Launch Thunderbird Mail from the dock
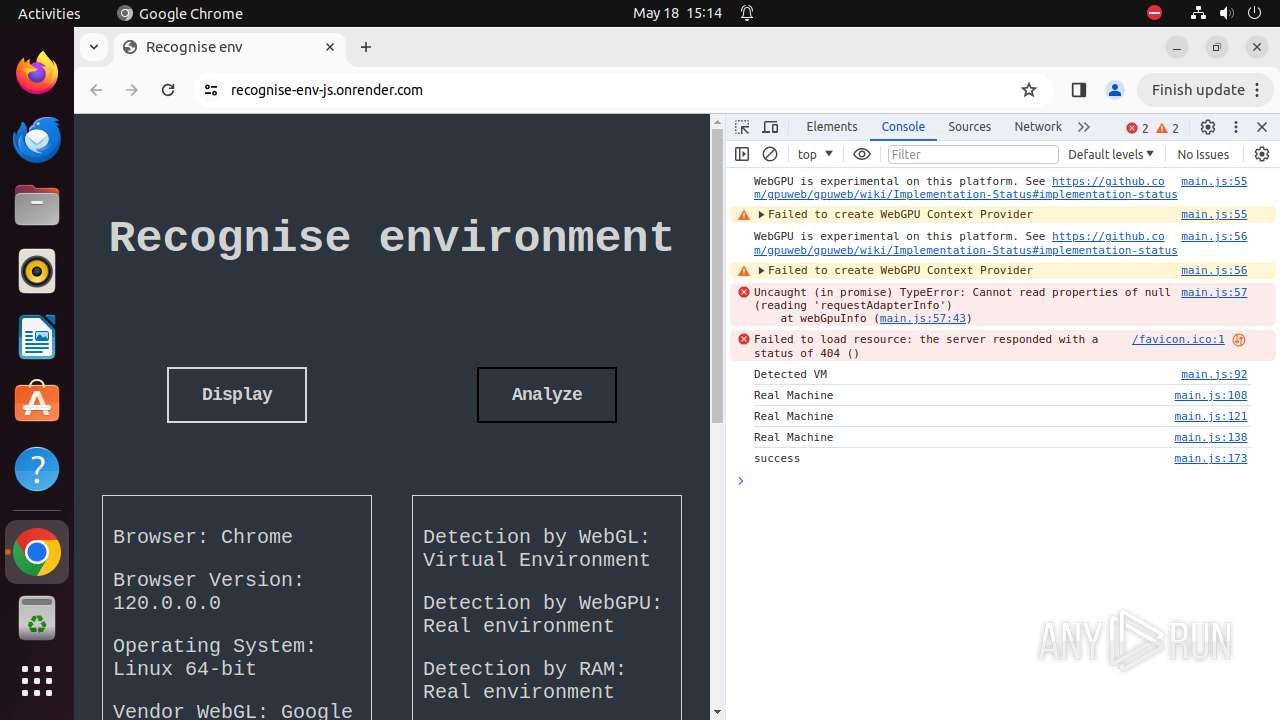 coord(37,139)
